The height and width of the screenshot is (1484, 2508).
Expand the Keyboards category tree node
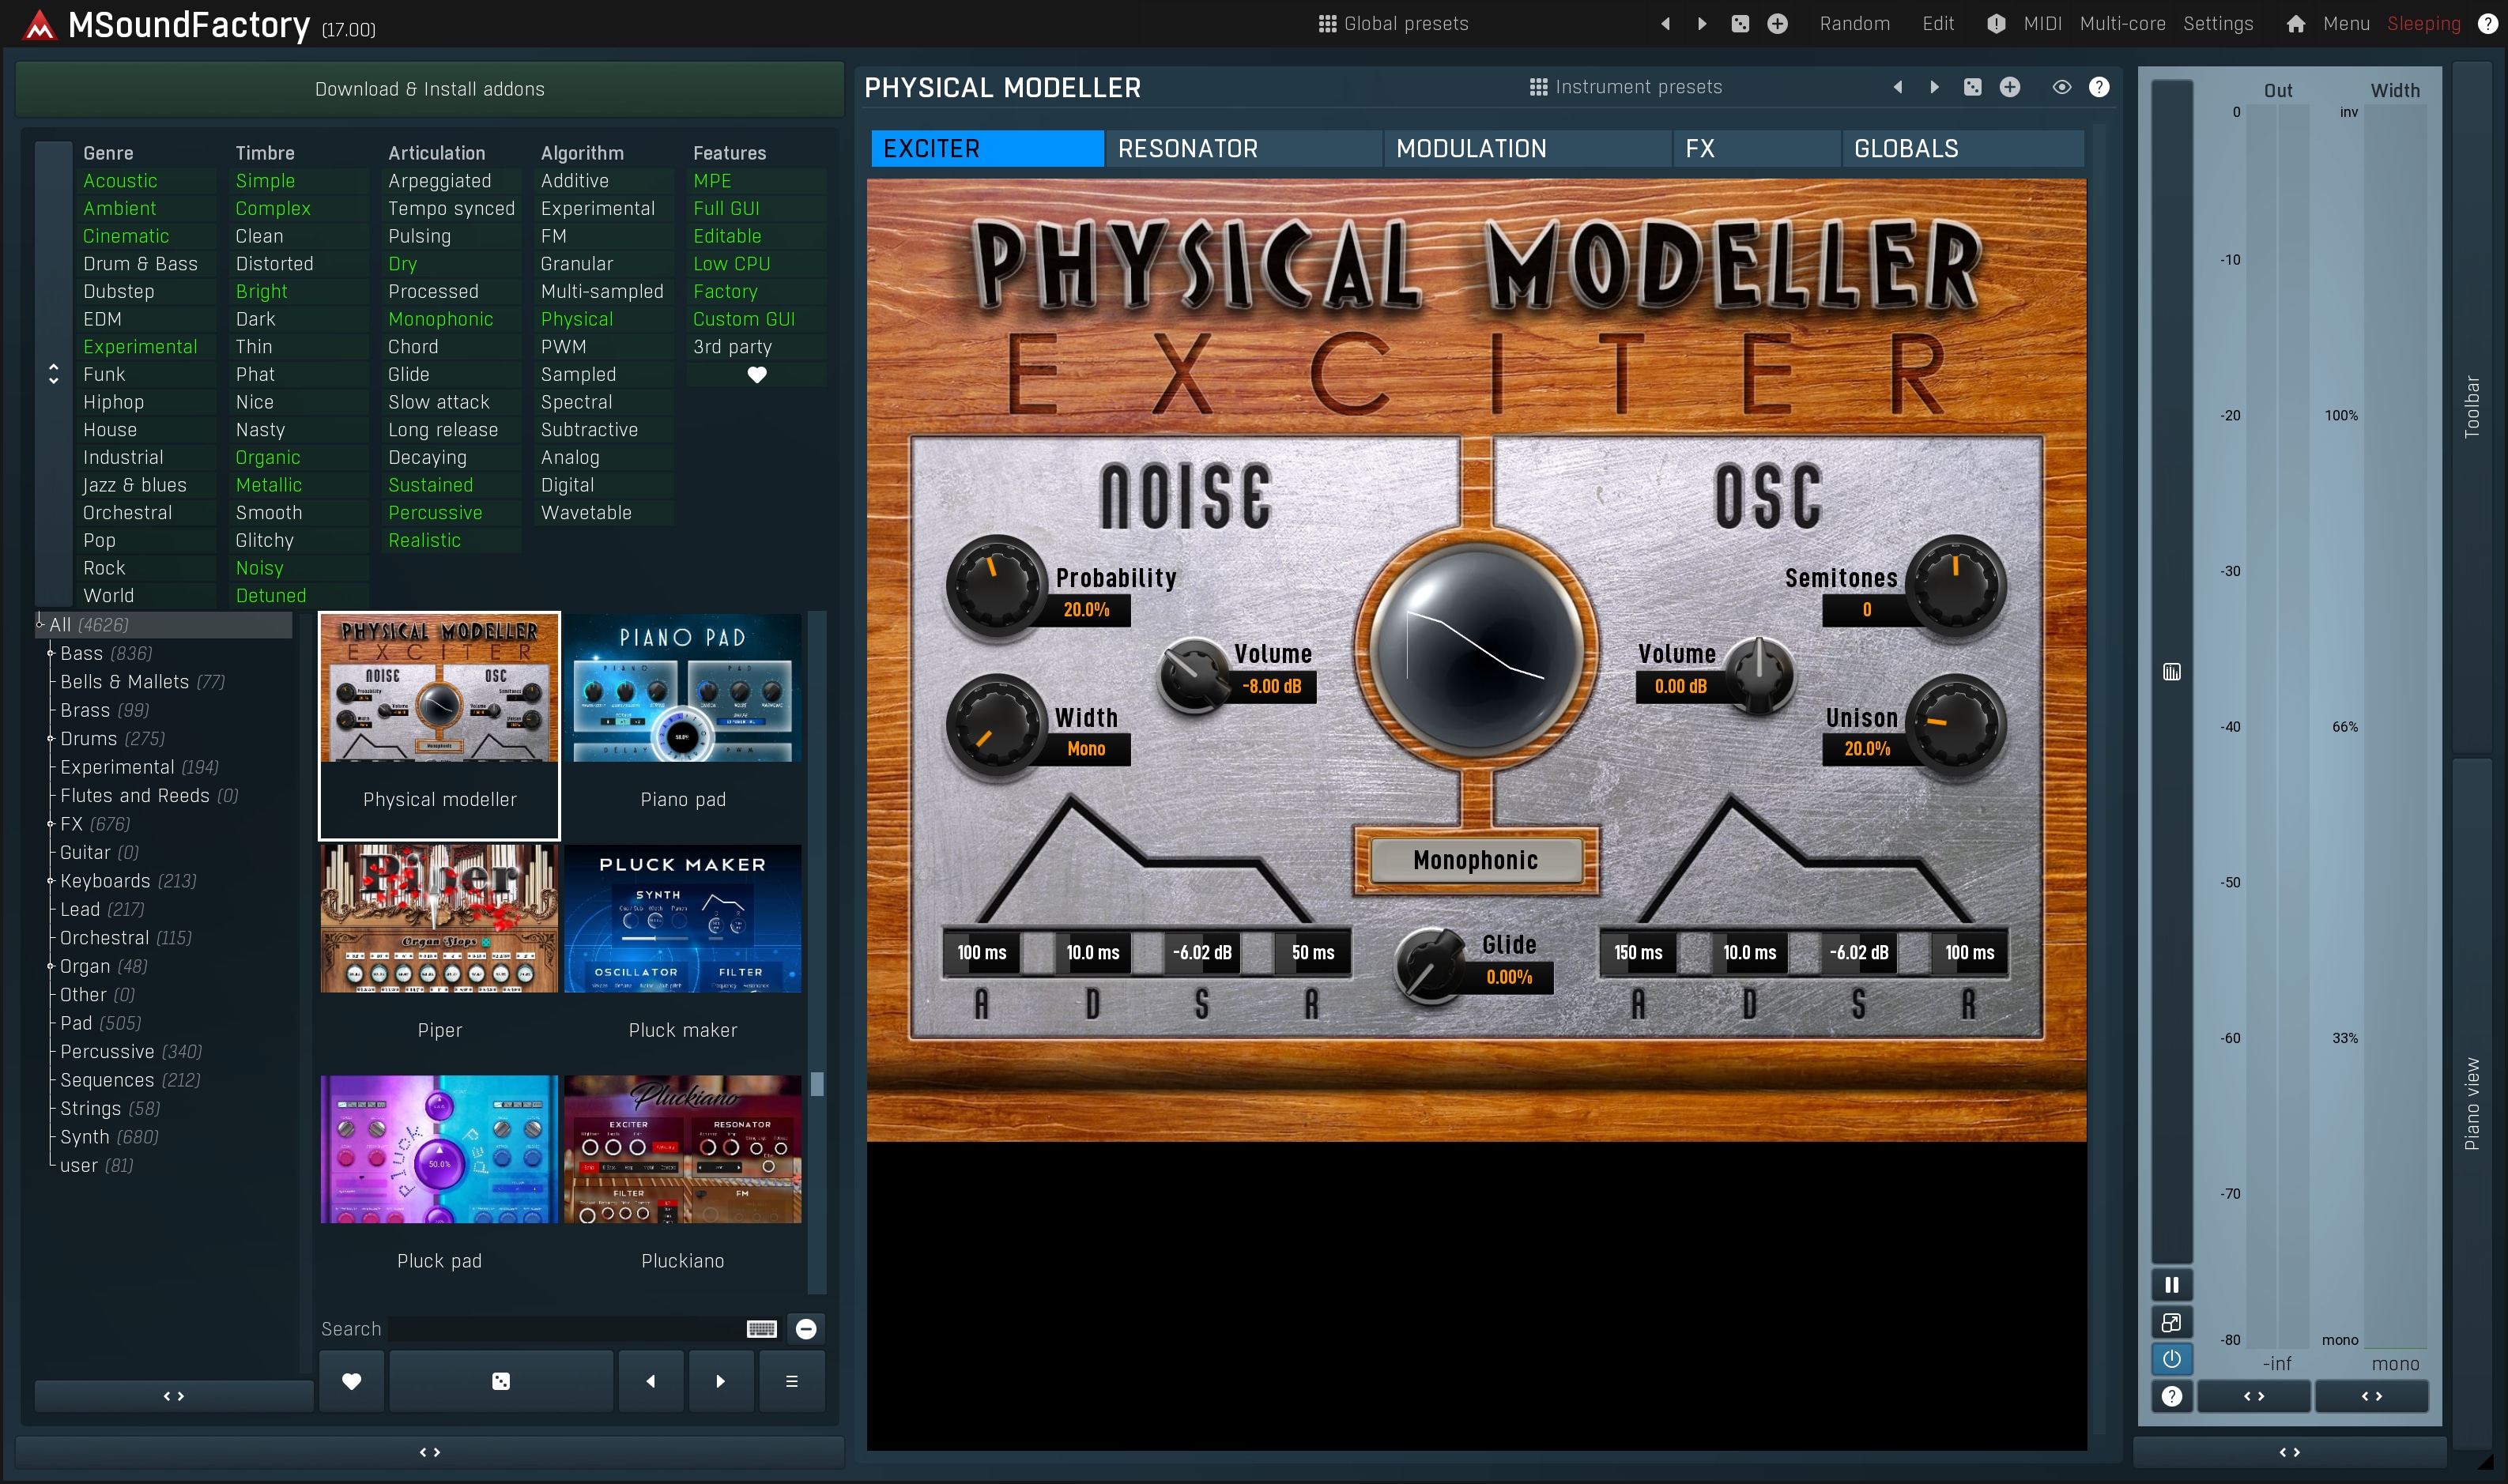pyautogui.click(x=50, y=881)
